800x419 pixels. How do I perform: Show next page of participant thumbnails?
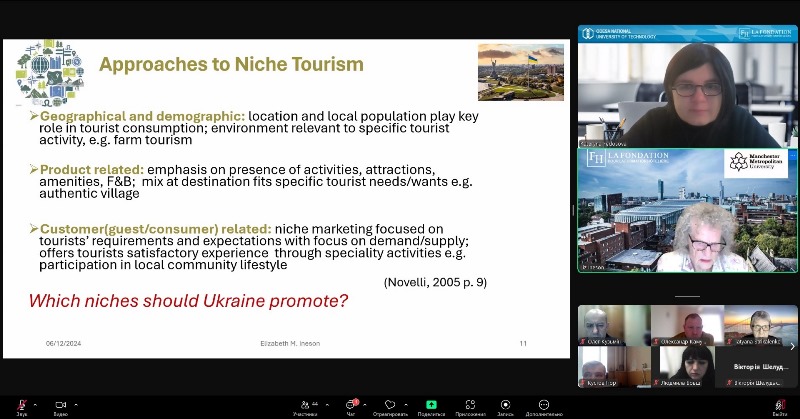click(792, 347)
